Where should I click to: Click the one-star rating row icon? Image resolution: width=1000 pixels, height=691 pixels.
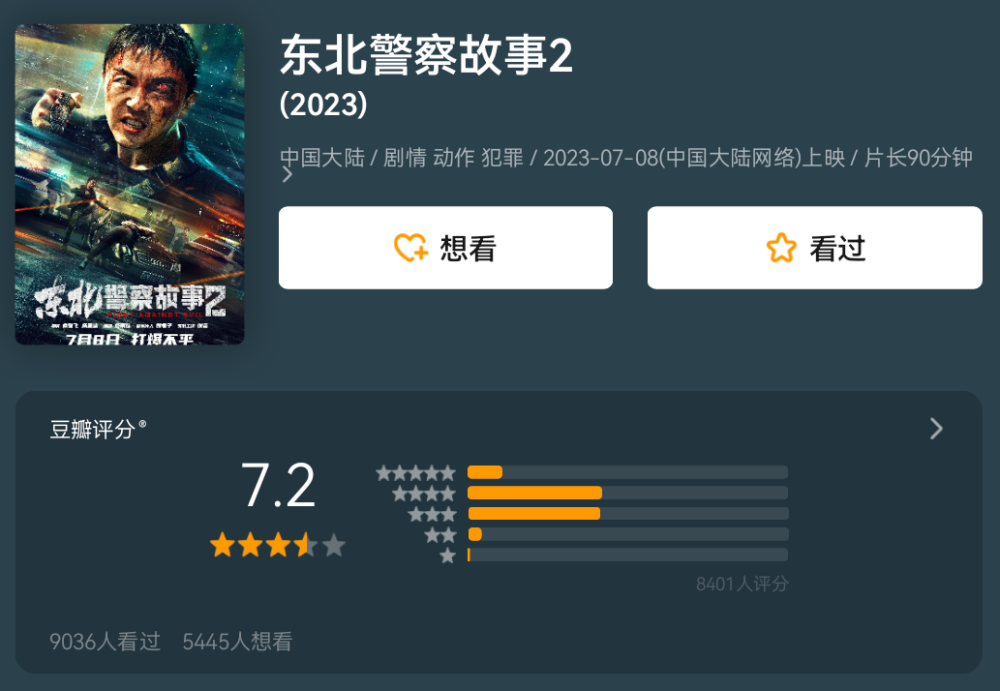(448, 555)
